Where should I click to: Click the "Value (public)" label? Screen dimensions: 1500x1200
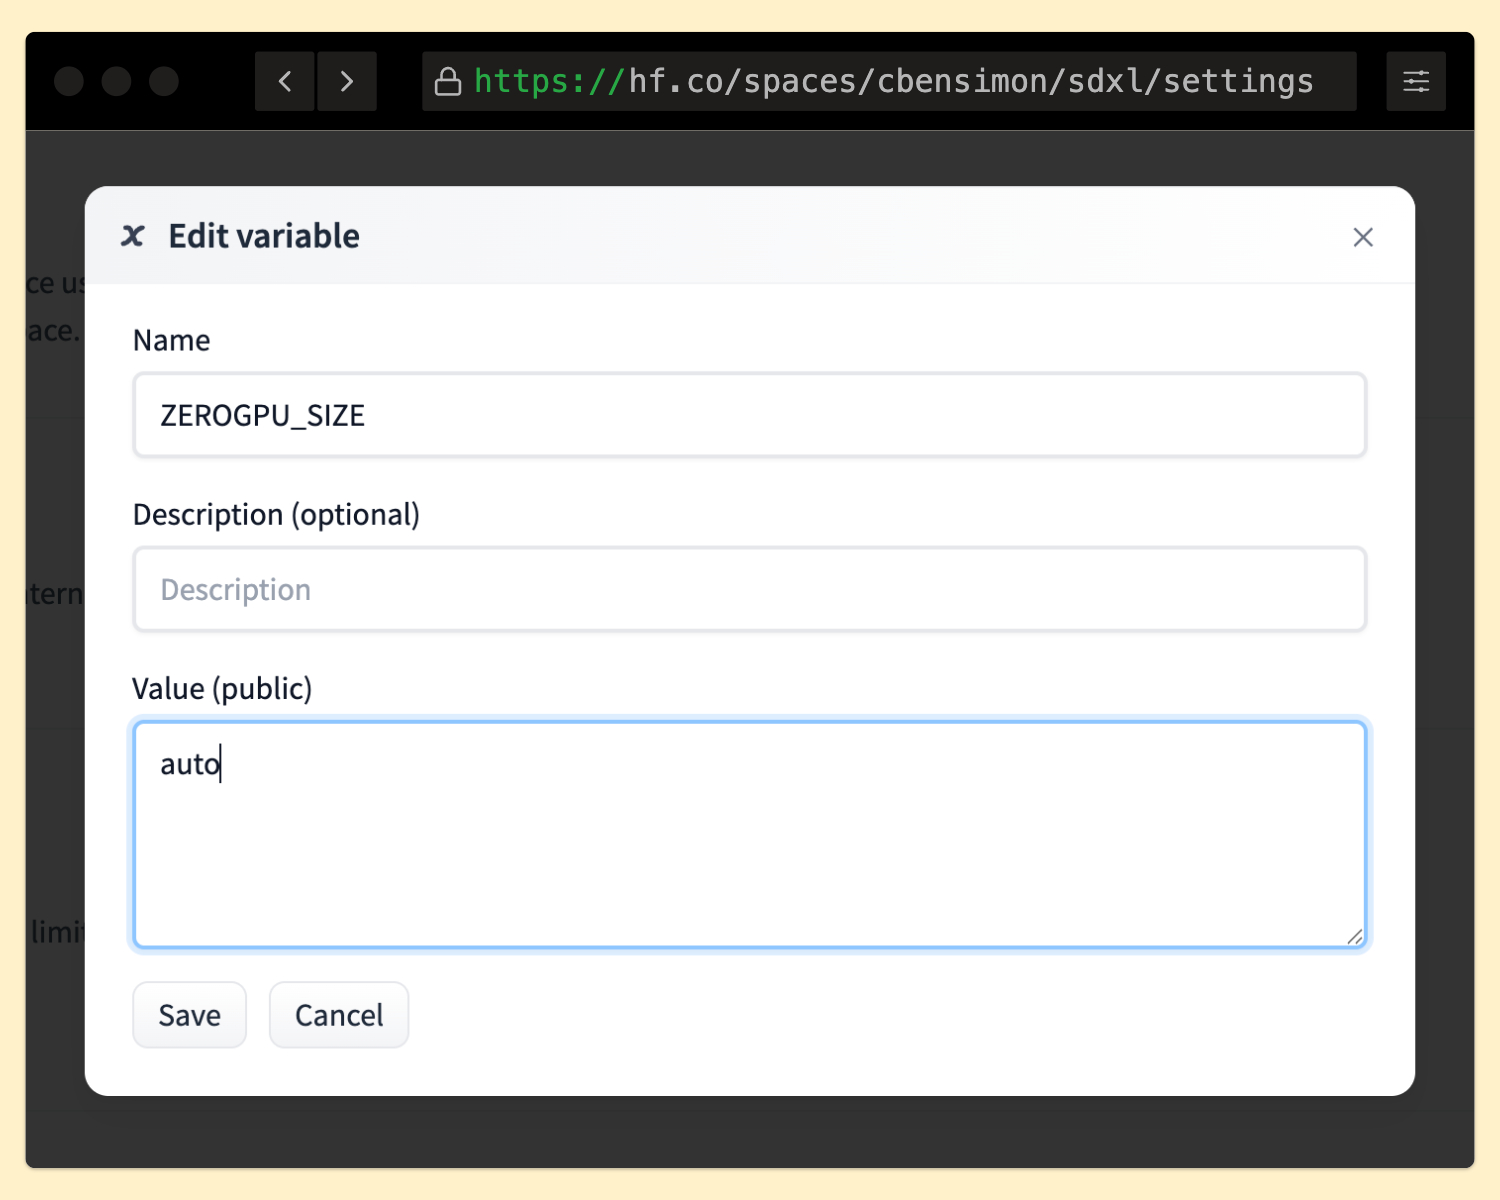pyautogui.click(x=222, y=689)
